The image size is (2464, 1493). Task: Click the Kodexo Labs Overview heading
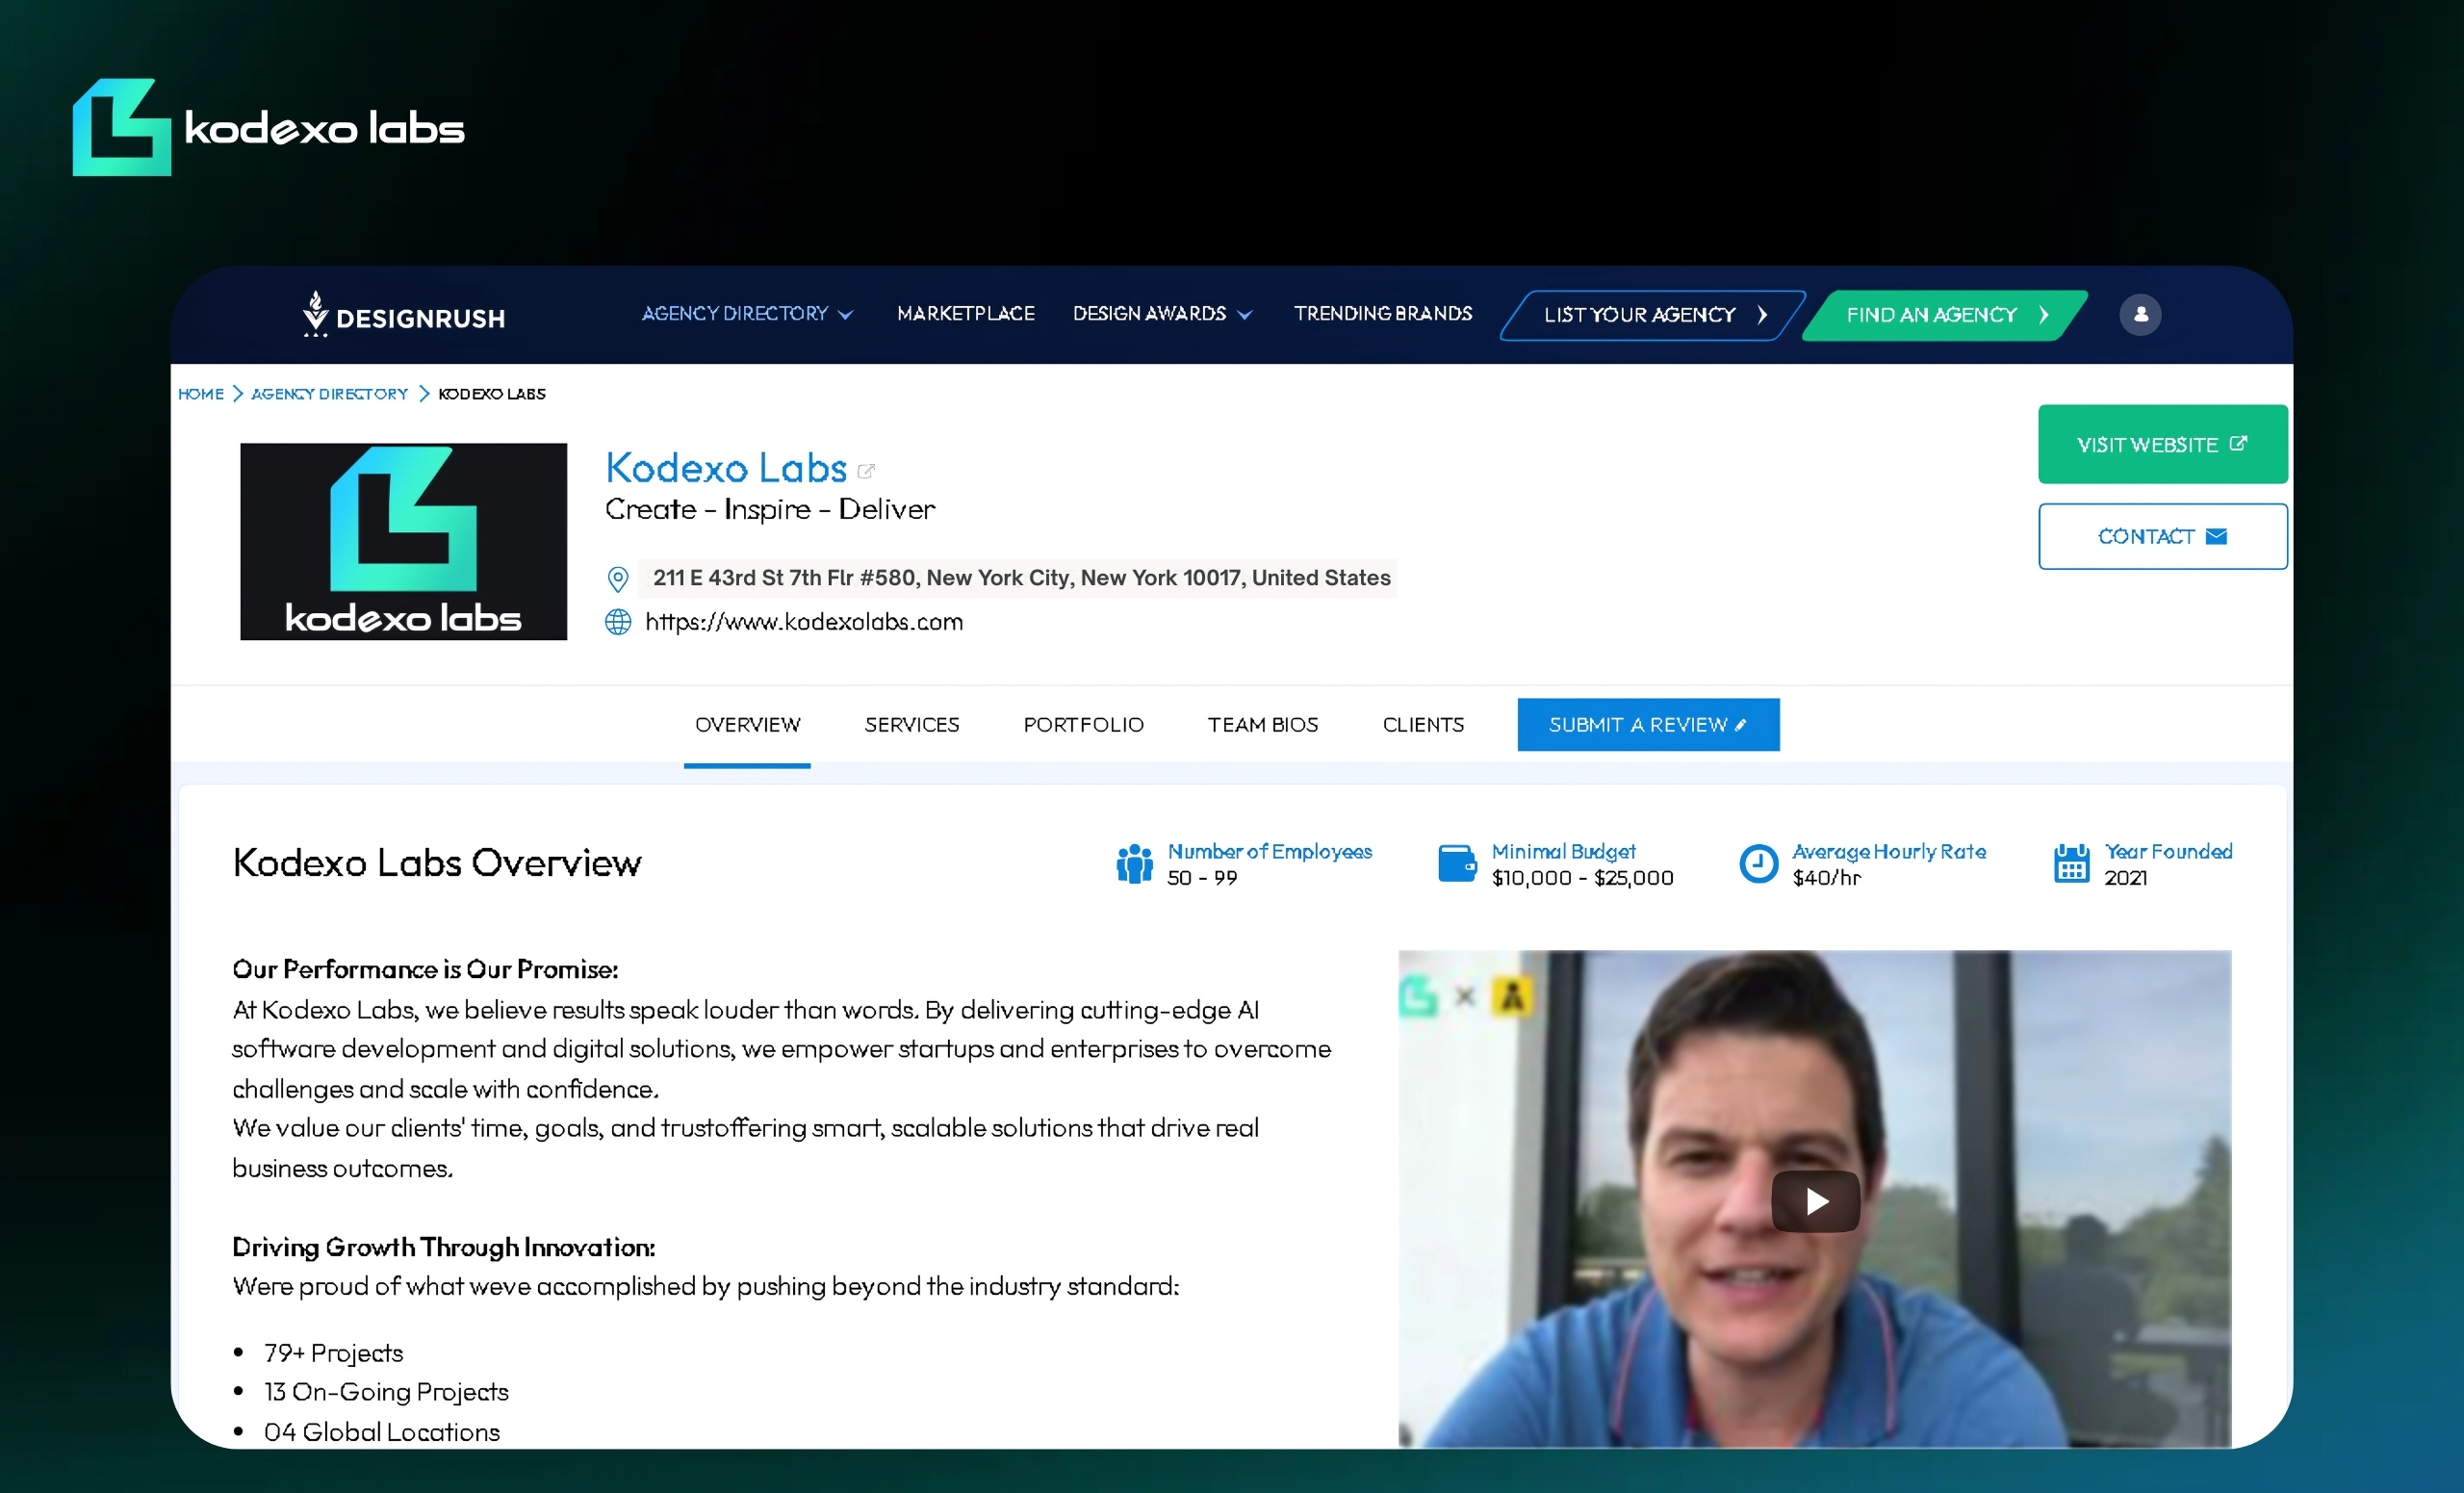437,863
